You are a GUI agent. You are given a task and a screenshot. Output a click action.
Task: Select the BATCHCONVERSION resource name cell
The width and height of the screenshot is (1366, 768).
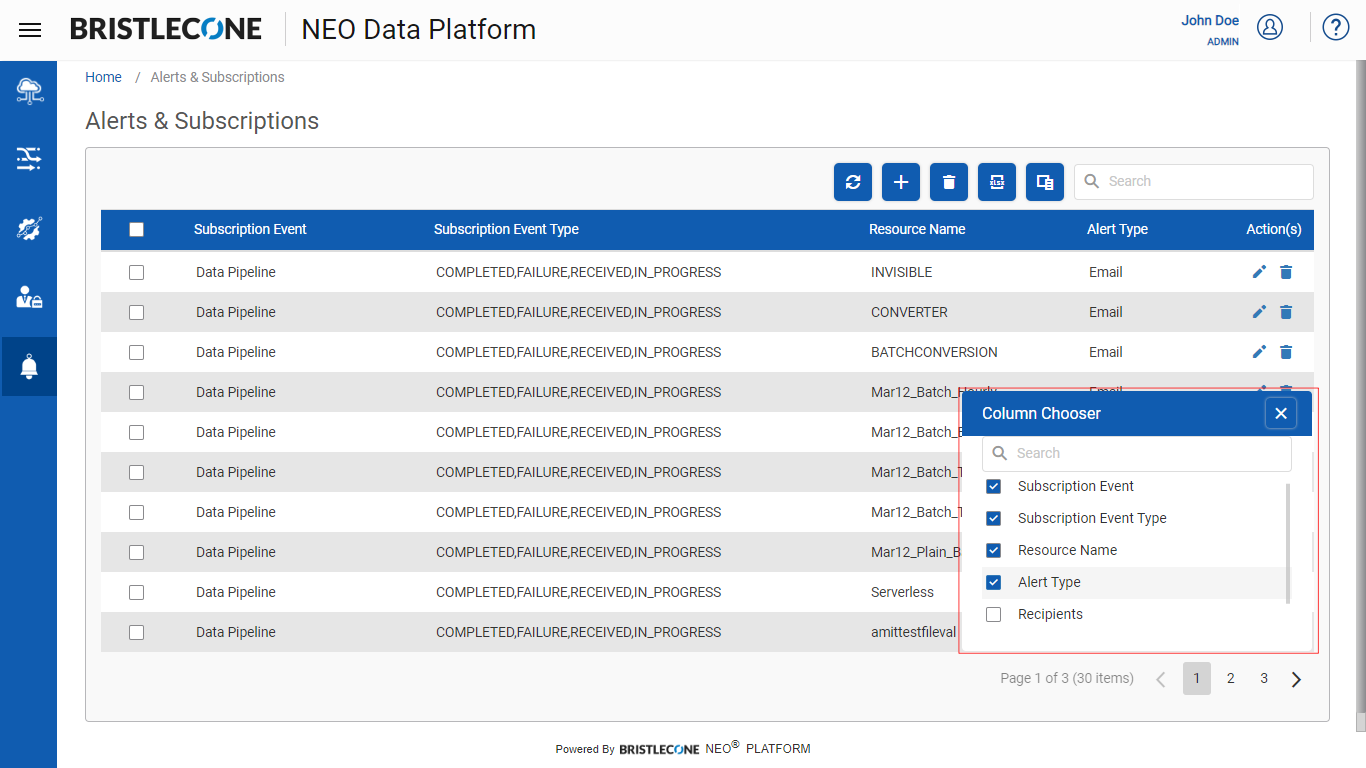(x=934, y=352)
